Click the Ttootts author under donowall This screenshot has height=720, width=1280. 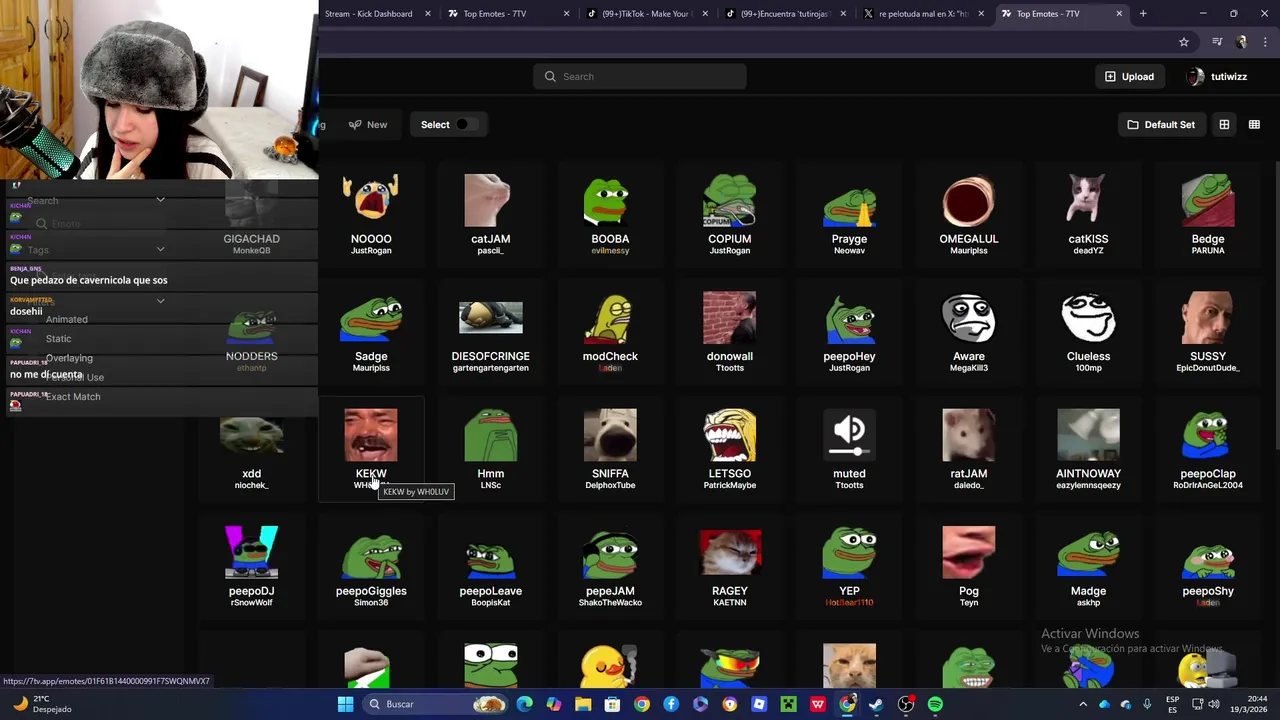pyautogui.click(x=730, y=368)
